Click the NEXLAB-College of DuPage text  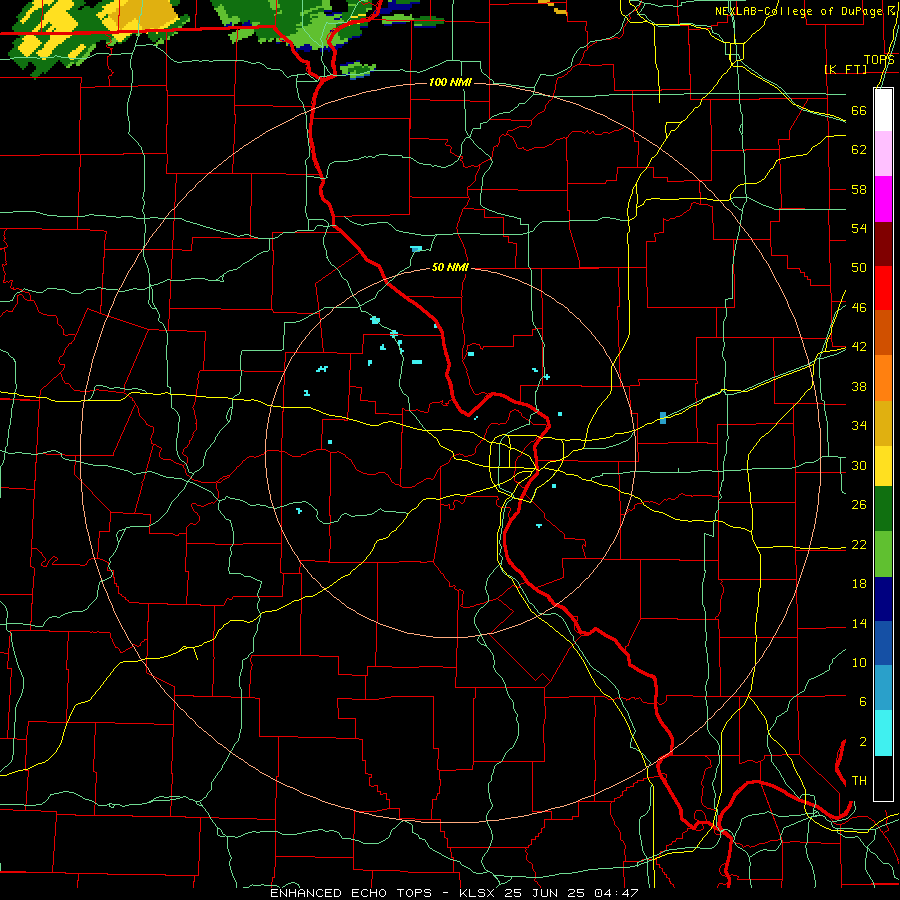pos(798,11)
